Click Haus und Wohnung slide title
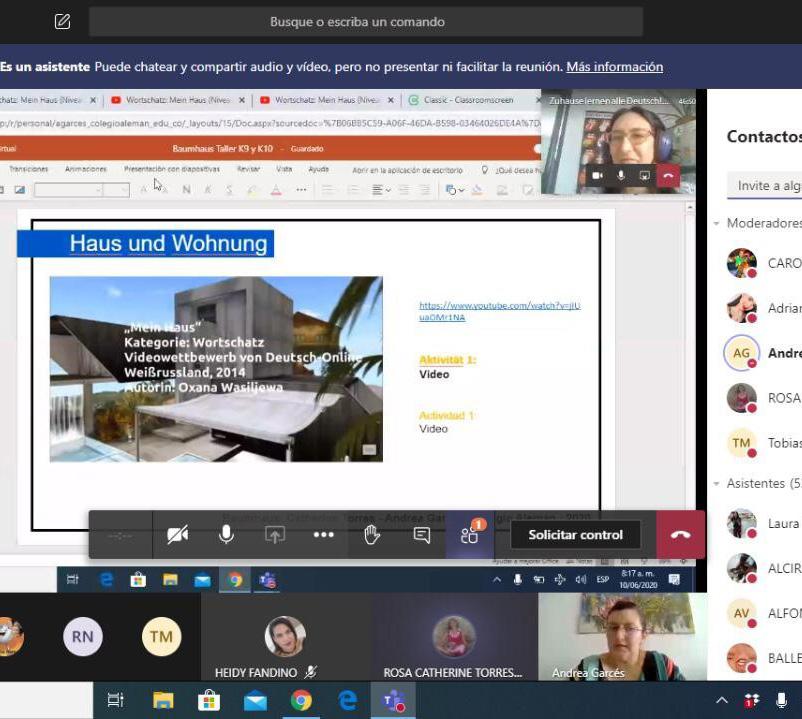 (x=168, y=243)
